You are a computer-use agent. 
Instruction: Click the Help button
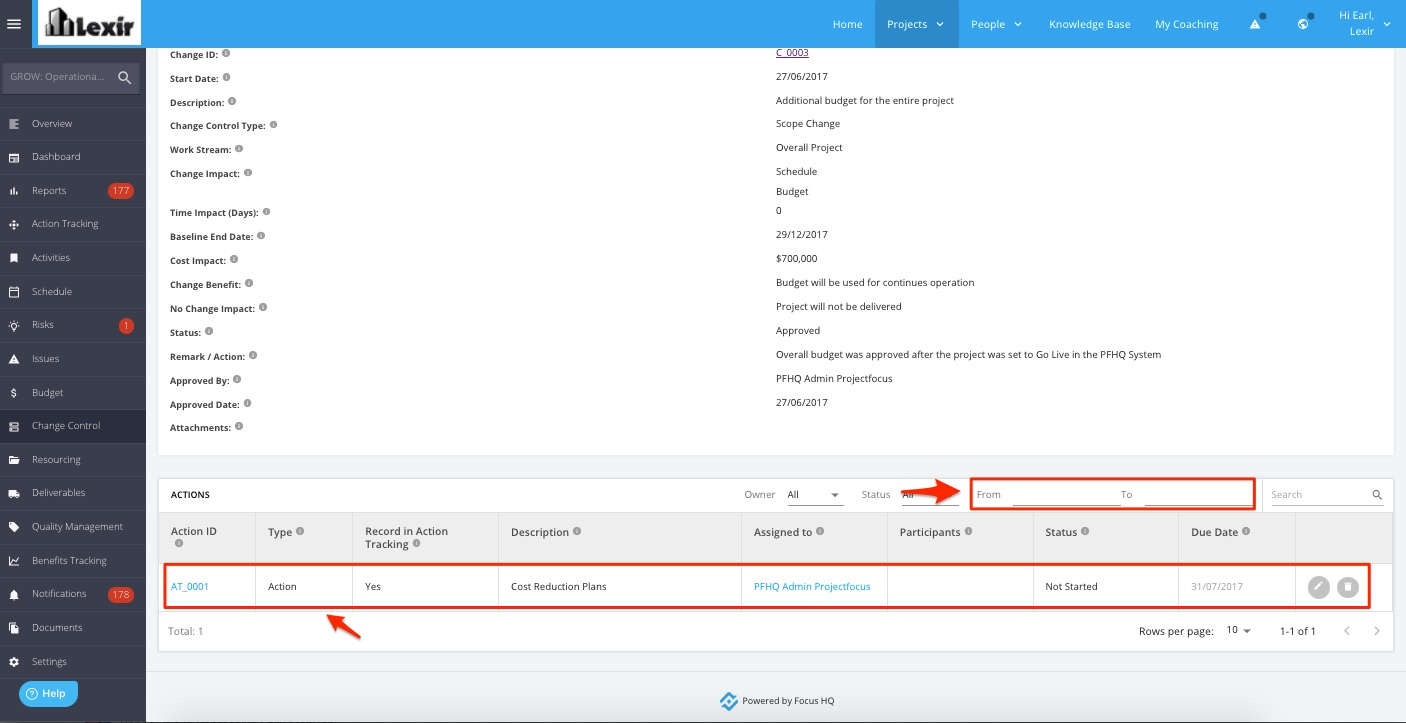pyautogui.click(x=48, y=693)
